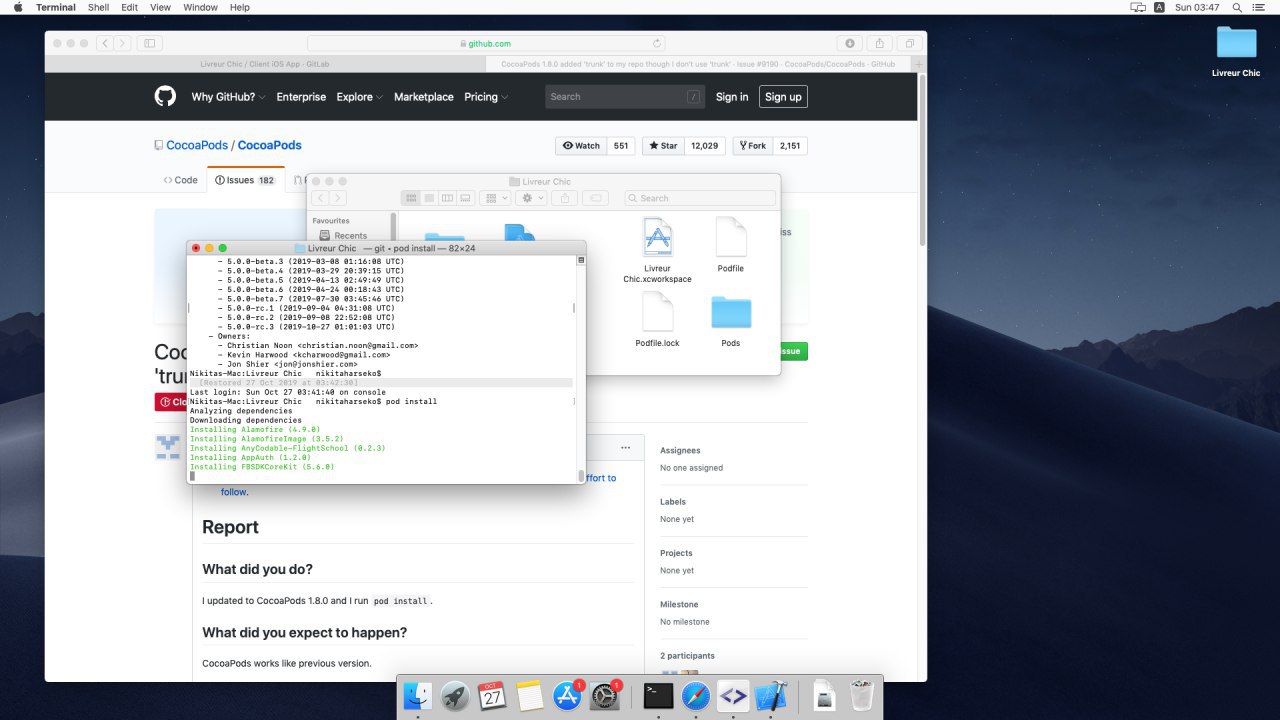Expand the Why GitHub? menu
1280x720 pixels.
(229, 97)
